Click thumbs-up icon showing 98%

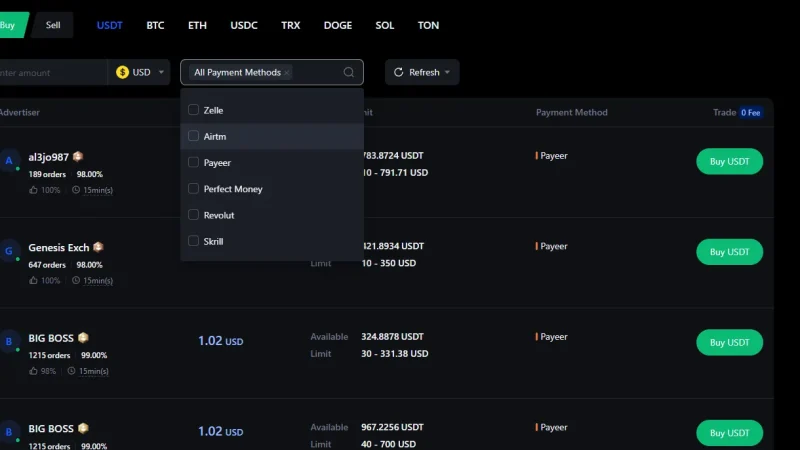click(33, 371)
